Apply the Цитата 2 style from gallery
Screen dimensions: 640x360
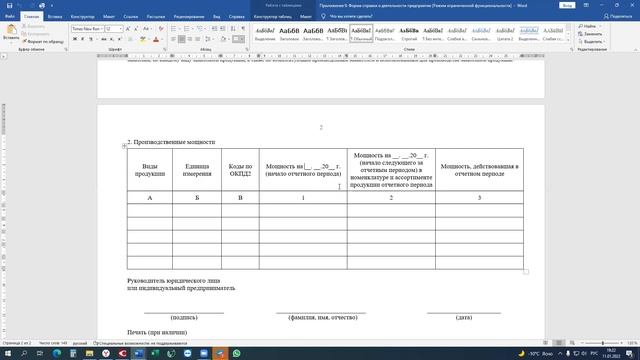click(x=505, y=33)
